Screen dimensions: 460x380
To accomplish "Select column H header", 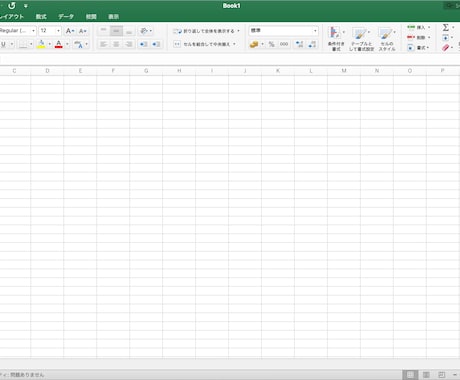I will [x=179, y=71].
